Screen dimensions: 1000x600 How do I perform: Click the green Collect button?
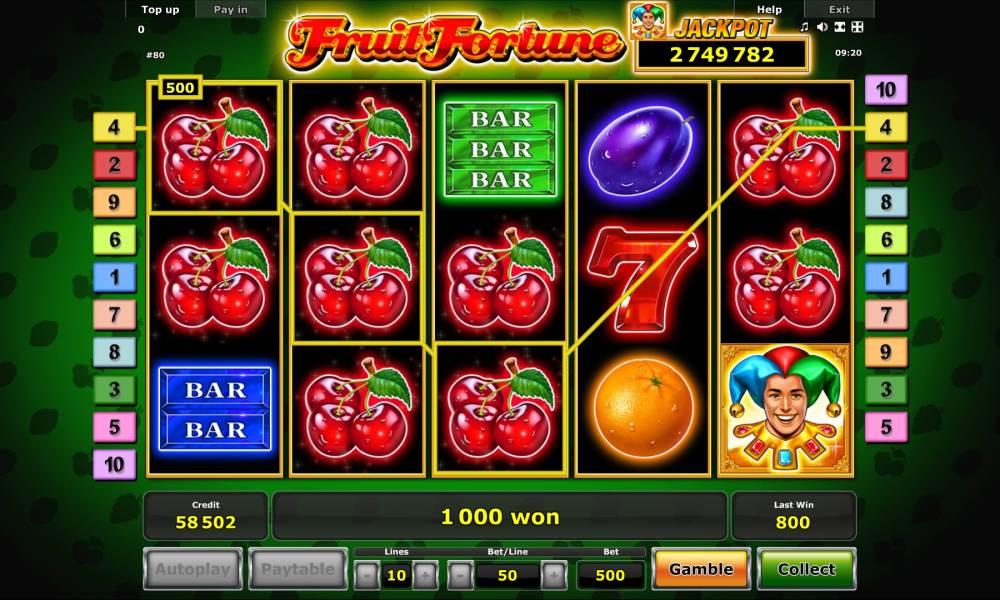click(806, 569)
